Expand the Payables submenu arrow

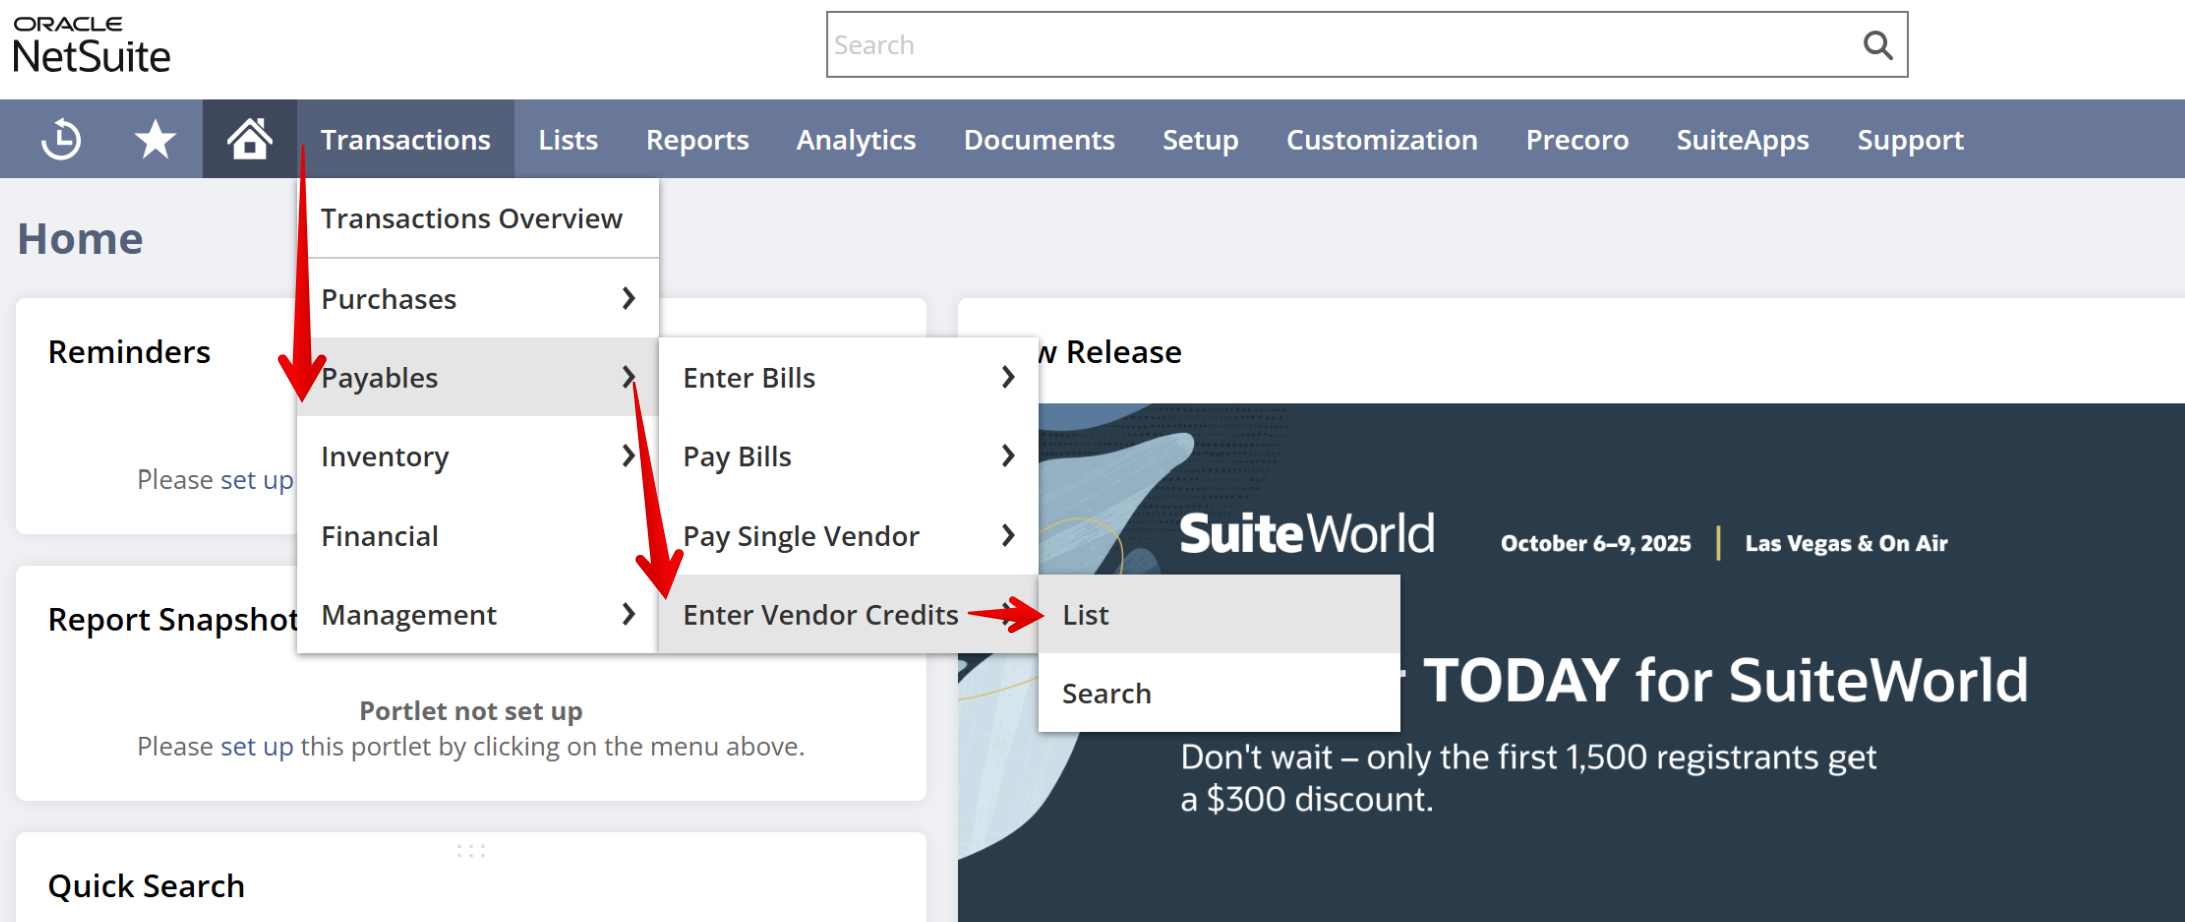coord(628,377)
